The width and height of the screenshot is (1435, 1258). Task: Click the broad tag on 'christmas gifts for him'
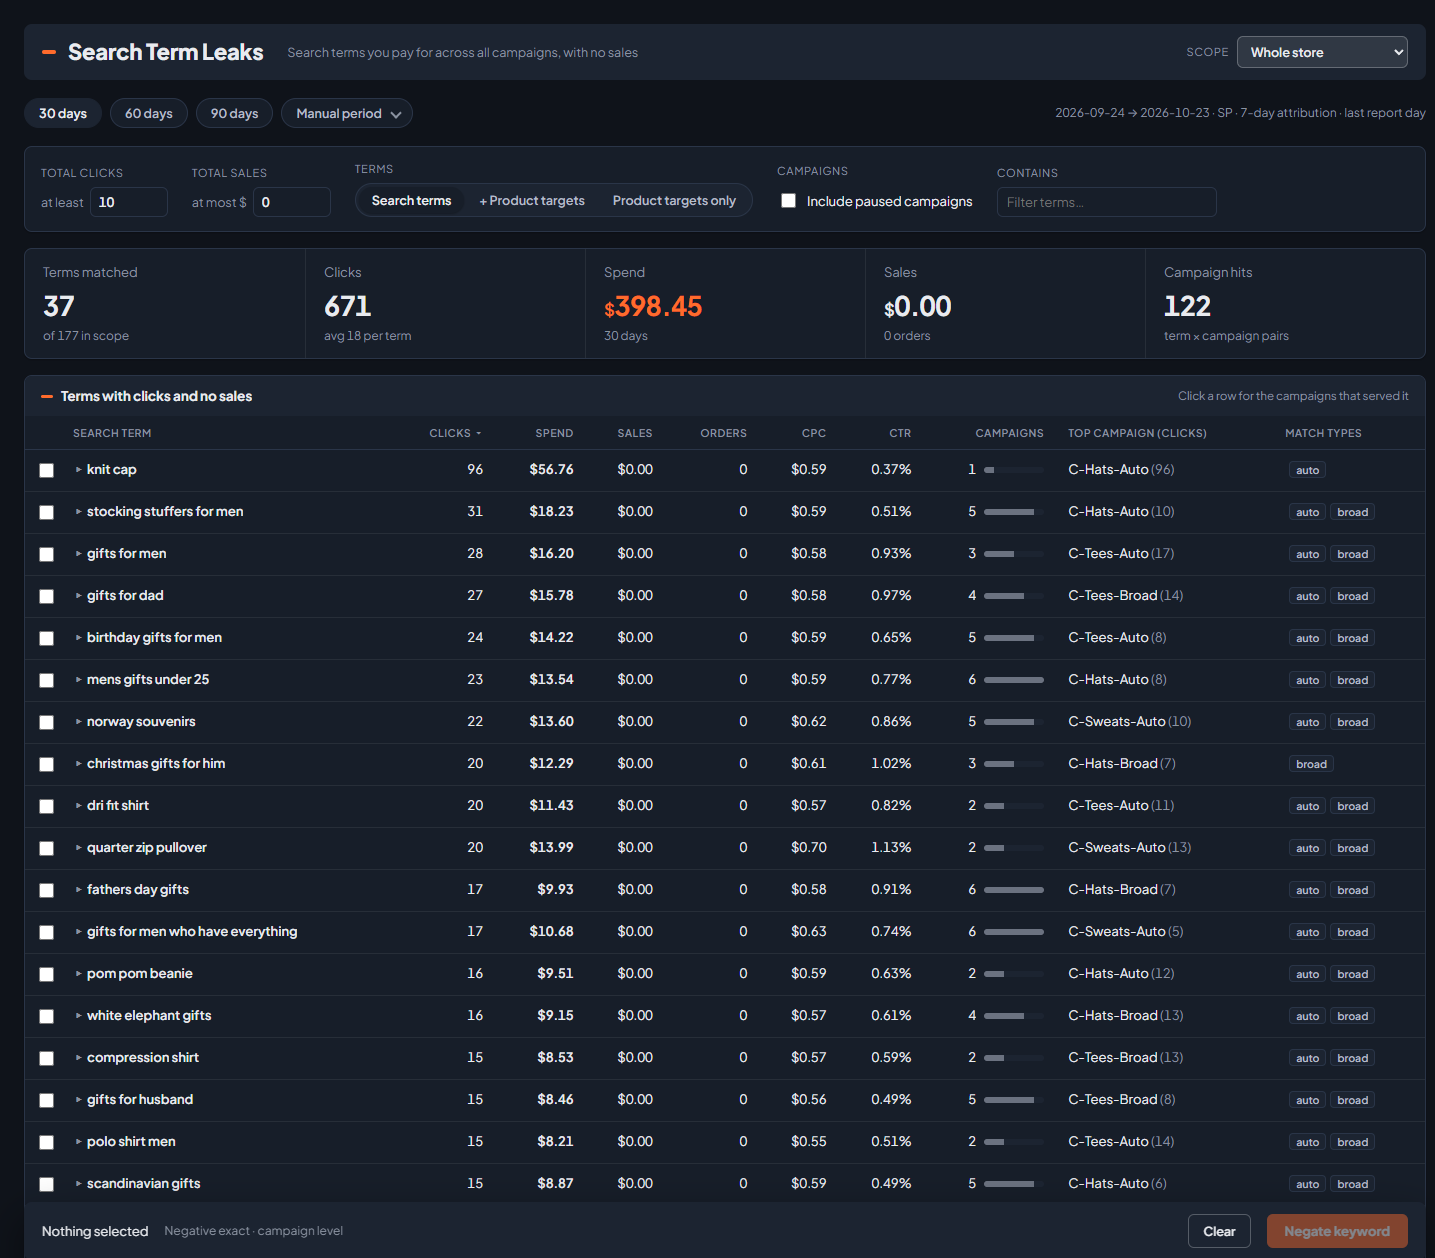click(1311, 764)
